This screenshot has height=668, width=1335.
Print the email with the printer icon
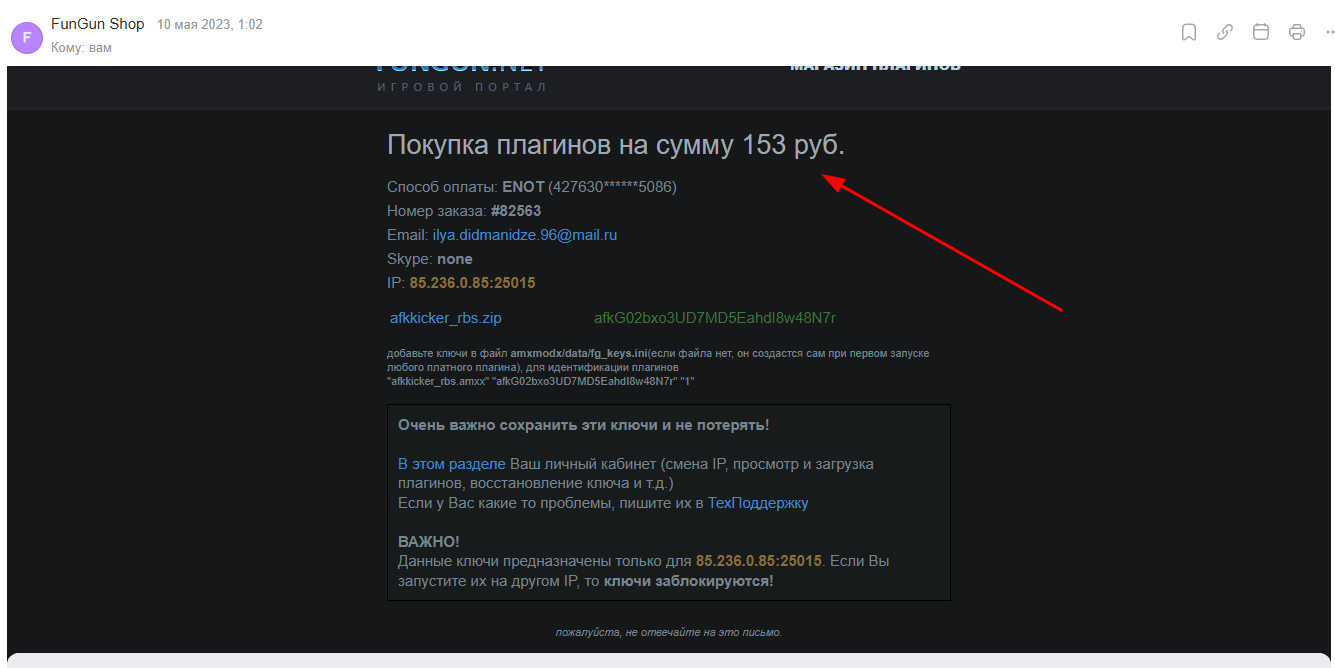click(1297, 32)
